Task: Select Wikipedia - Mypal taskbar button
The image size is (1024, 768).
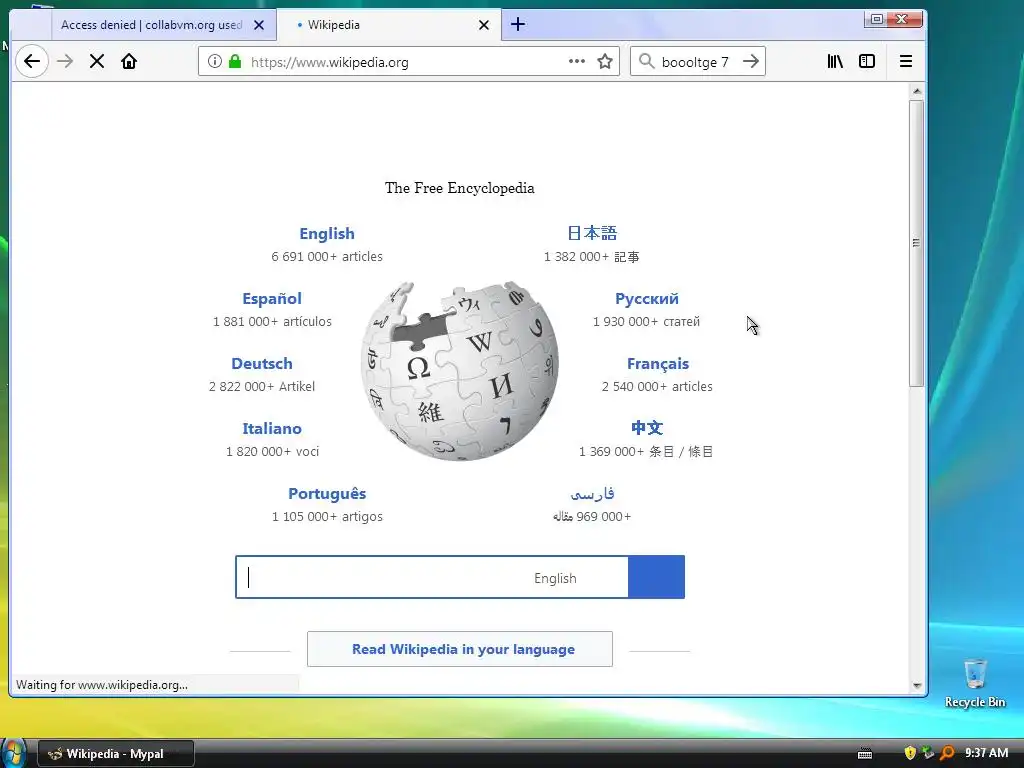Action: 116,754
